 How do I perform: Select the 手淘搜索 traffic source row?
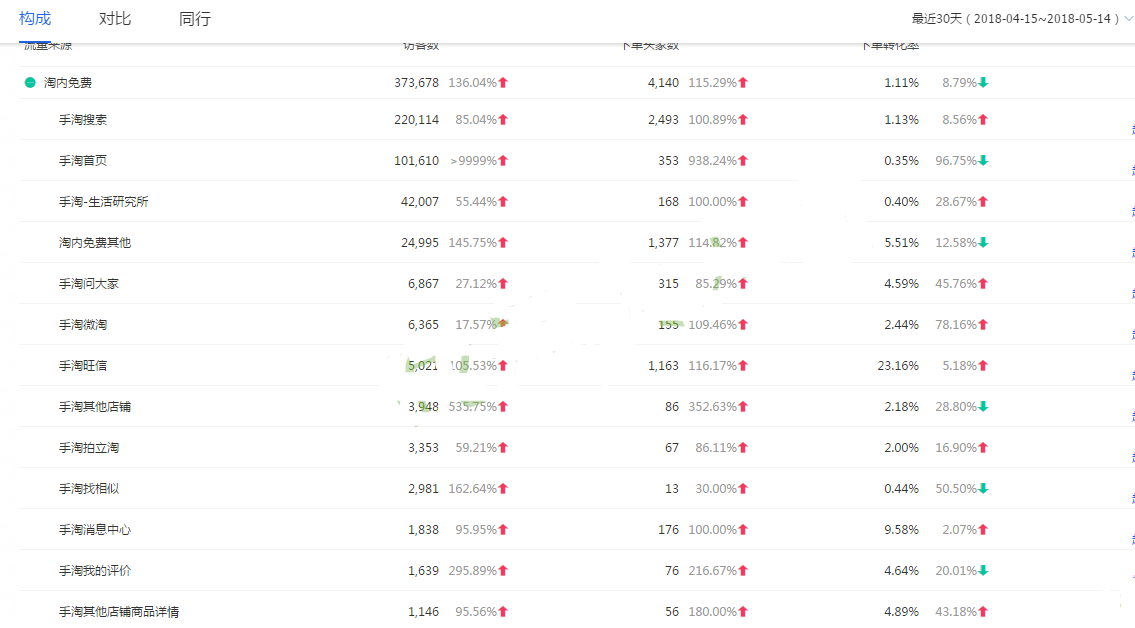[x=83, y=120]
